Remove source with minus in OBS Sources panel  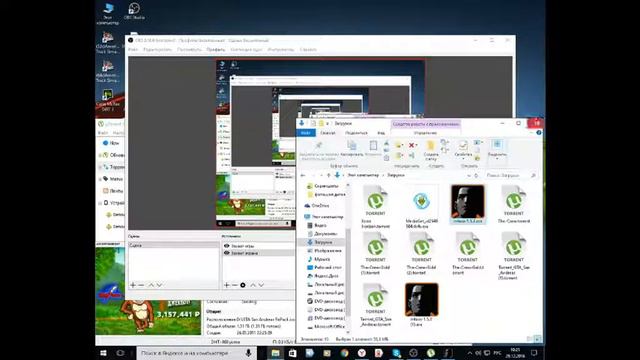coord(235,285)
